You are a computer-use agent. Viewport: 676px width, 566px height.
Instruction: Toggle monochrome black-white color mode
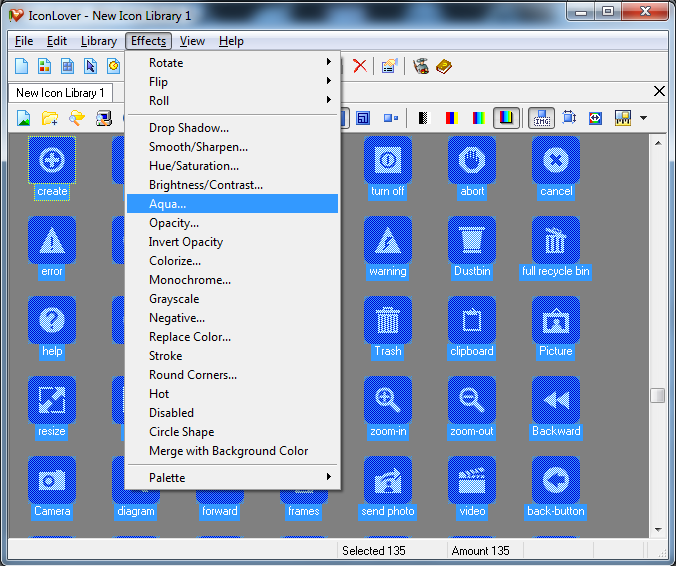[x=424, y=118]
